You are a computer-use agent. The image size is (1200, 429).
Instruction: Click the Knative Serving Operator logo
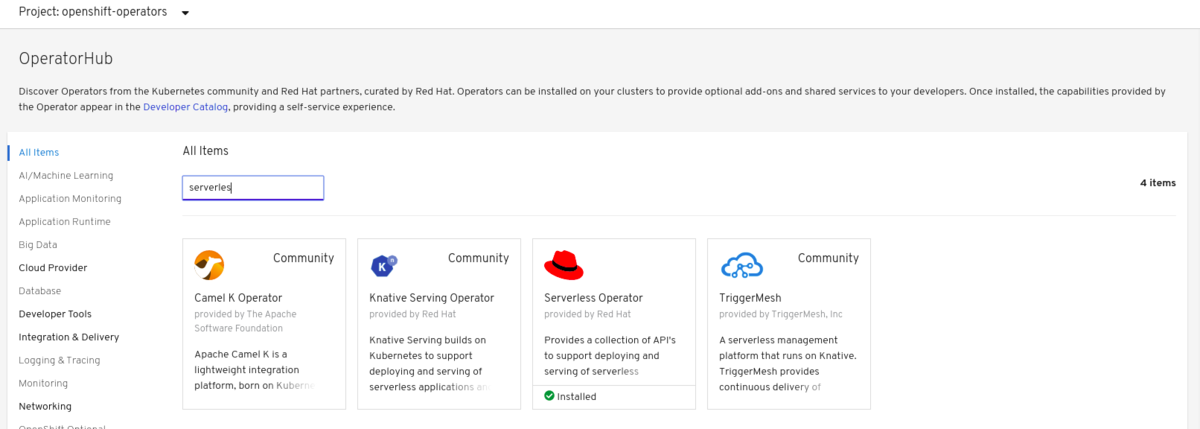384,265
